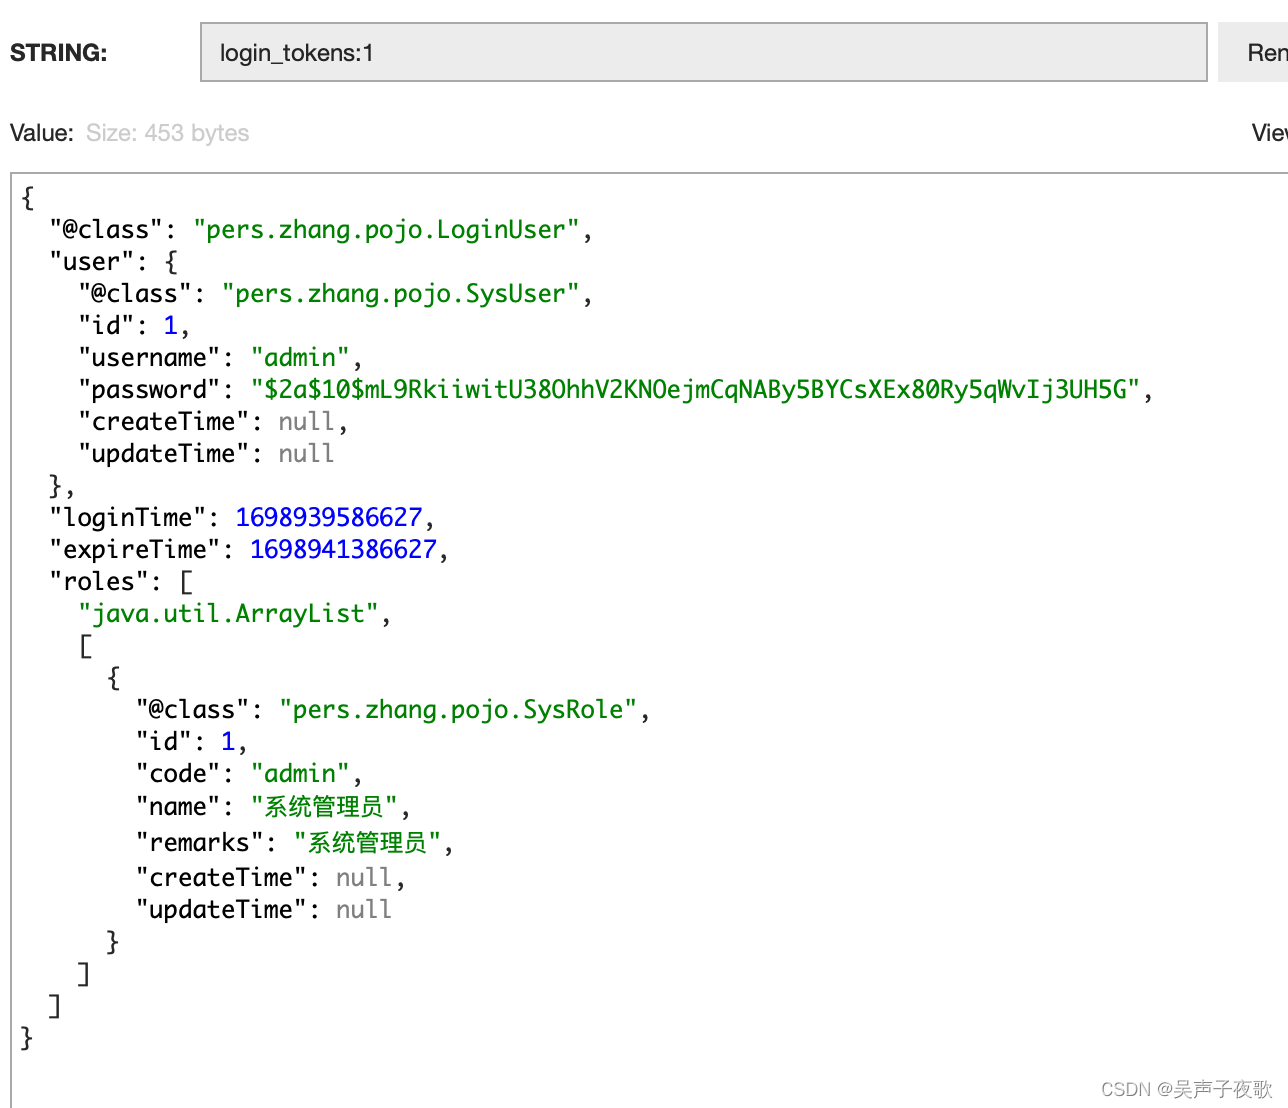Click the "name" value 系统管理员
1288x1108 pixels.
(324, 807)
